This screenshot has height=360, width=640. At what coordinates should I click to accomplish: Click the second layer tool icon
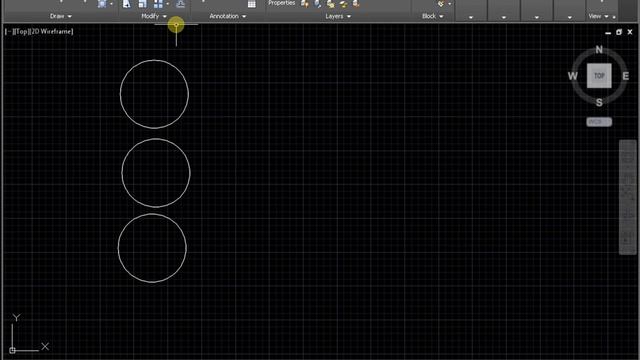coord(318,4)
